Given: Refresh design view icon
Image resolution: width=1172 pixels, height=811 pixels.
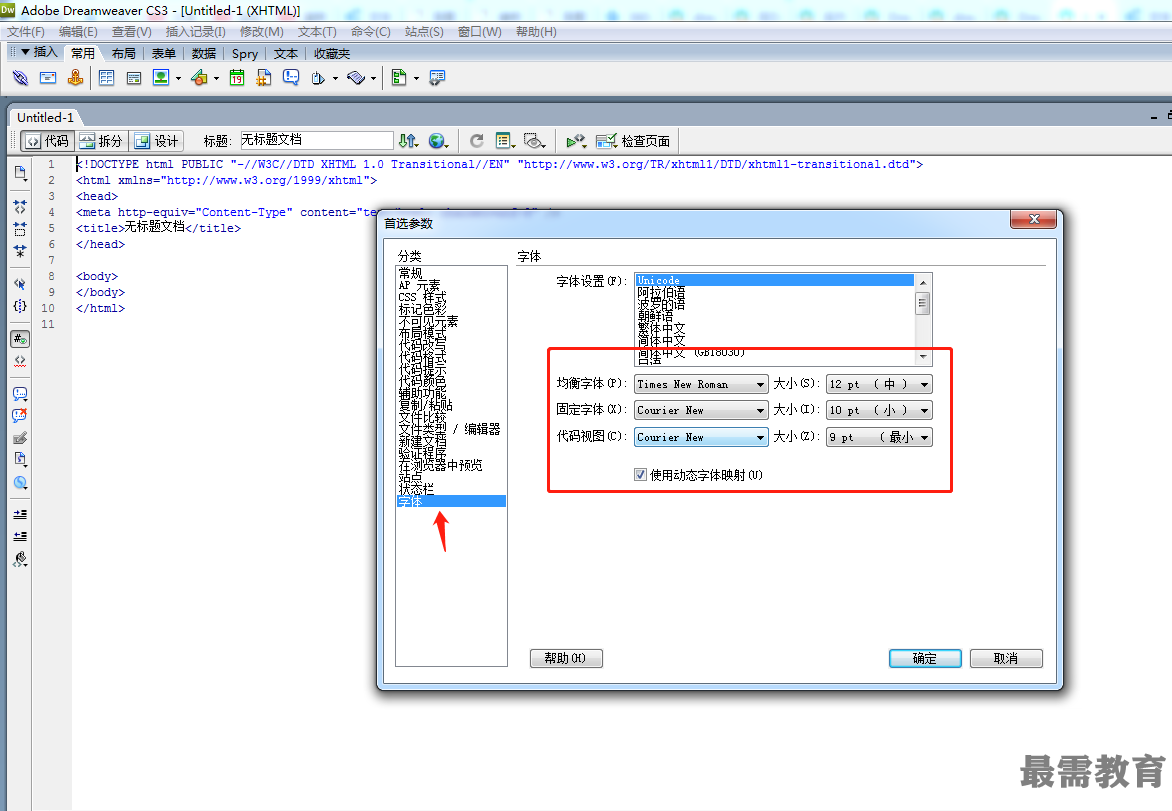Looking at the screenshot, I should (477, 141).
